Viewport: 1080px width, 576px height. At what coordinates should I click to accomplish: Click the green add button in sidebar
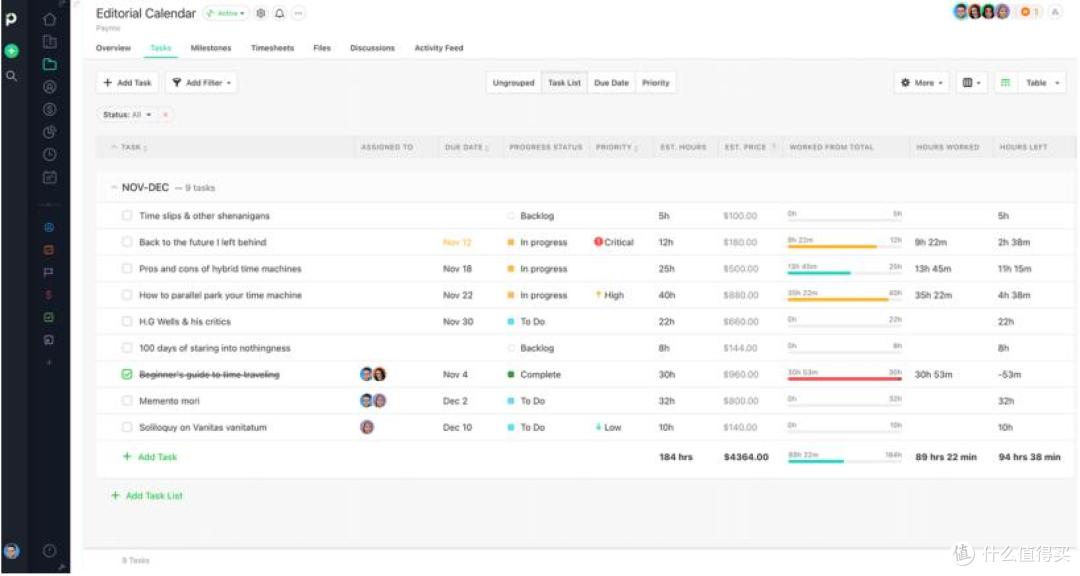click(x=12, y=51)
